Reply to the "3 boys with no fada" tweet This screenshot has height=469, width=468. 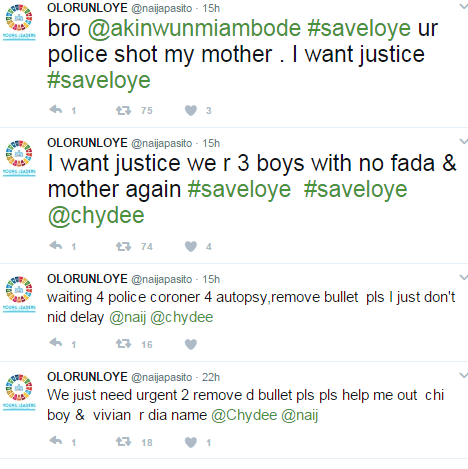click(56, 246)
